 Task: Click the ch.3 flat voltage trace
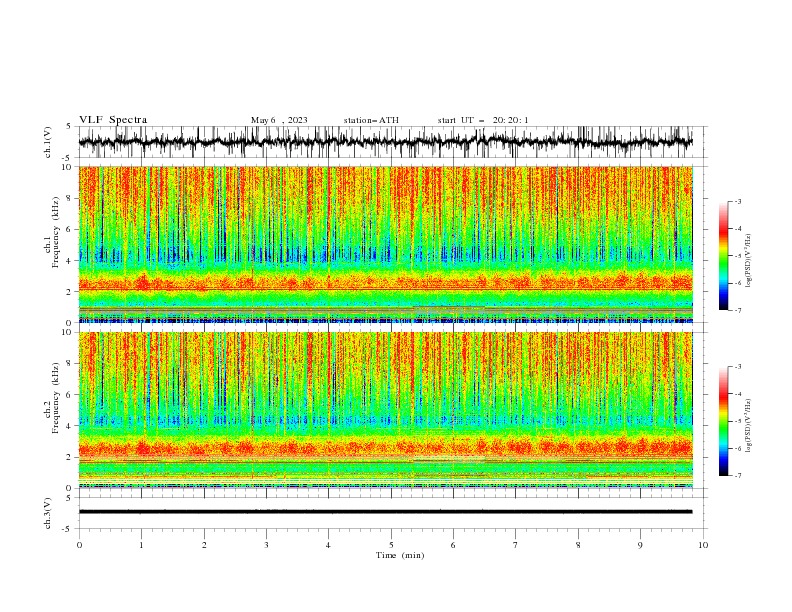386,512
